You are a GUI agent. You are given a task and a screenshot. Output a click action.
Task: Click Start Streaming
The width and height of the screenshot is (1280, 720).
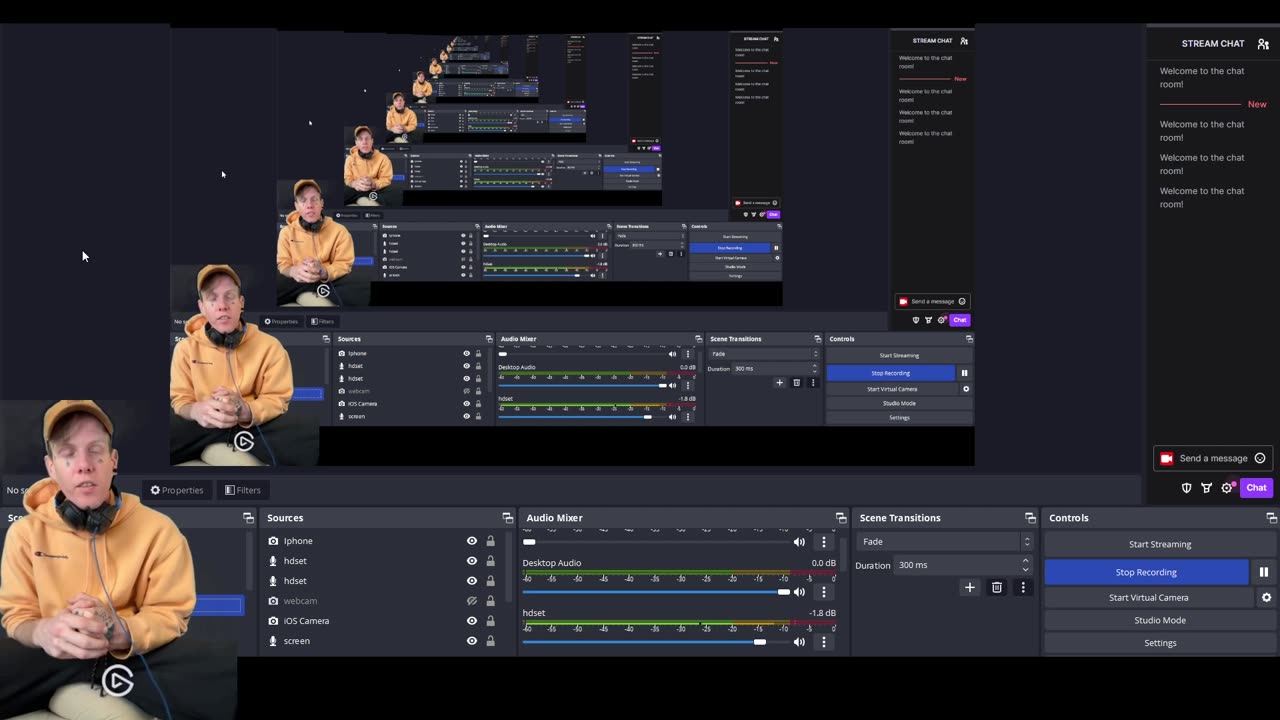click(x=1160, y=544)
